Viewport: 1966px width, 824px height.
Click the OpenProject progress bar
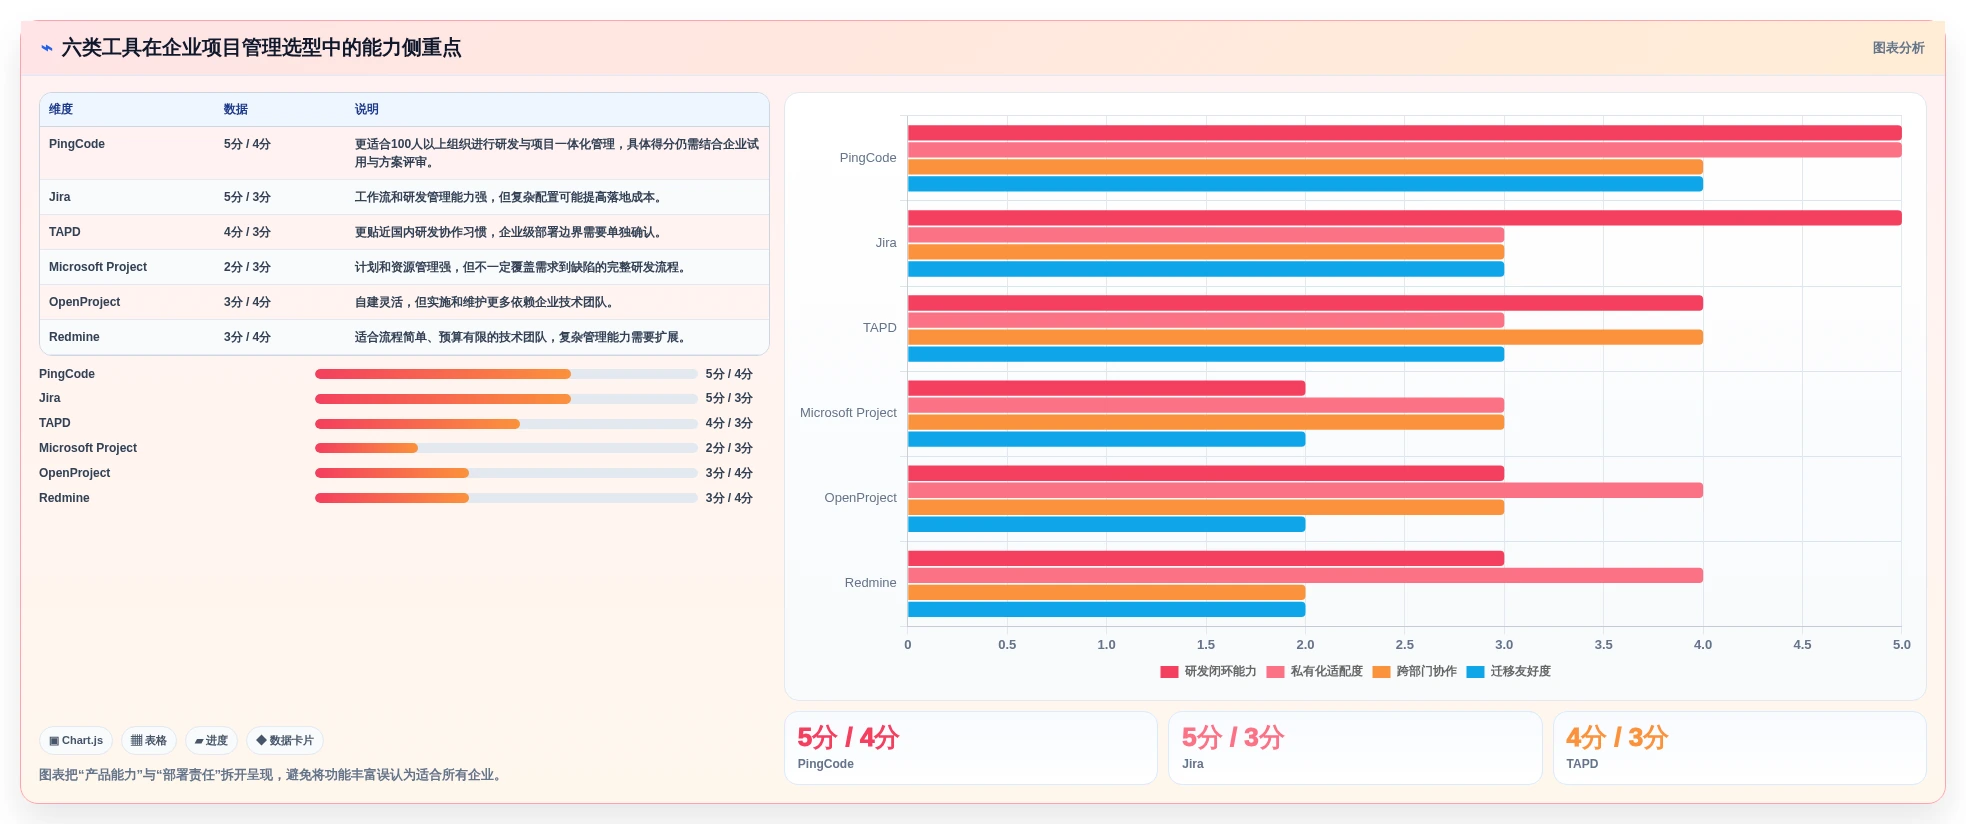[506, 473]
